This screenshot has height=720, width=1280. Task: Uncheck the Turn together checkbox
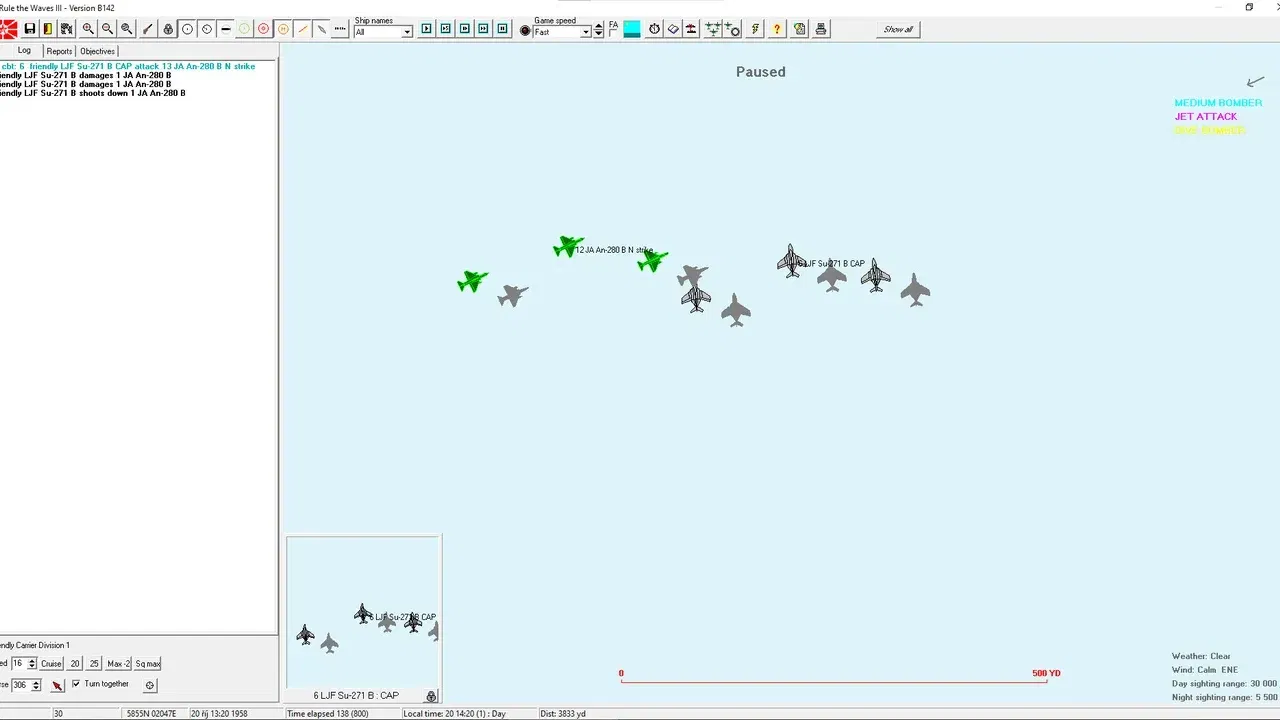click(x=76, y=684)
